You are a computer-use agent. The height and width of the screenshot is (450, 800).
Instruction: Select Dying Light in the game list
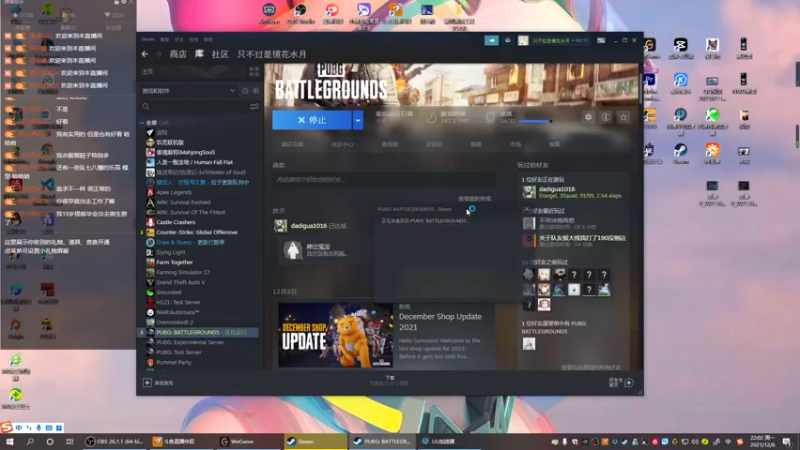pyautogui.click(x=170, y=252)
